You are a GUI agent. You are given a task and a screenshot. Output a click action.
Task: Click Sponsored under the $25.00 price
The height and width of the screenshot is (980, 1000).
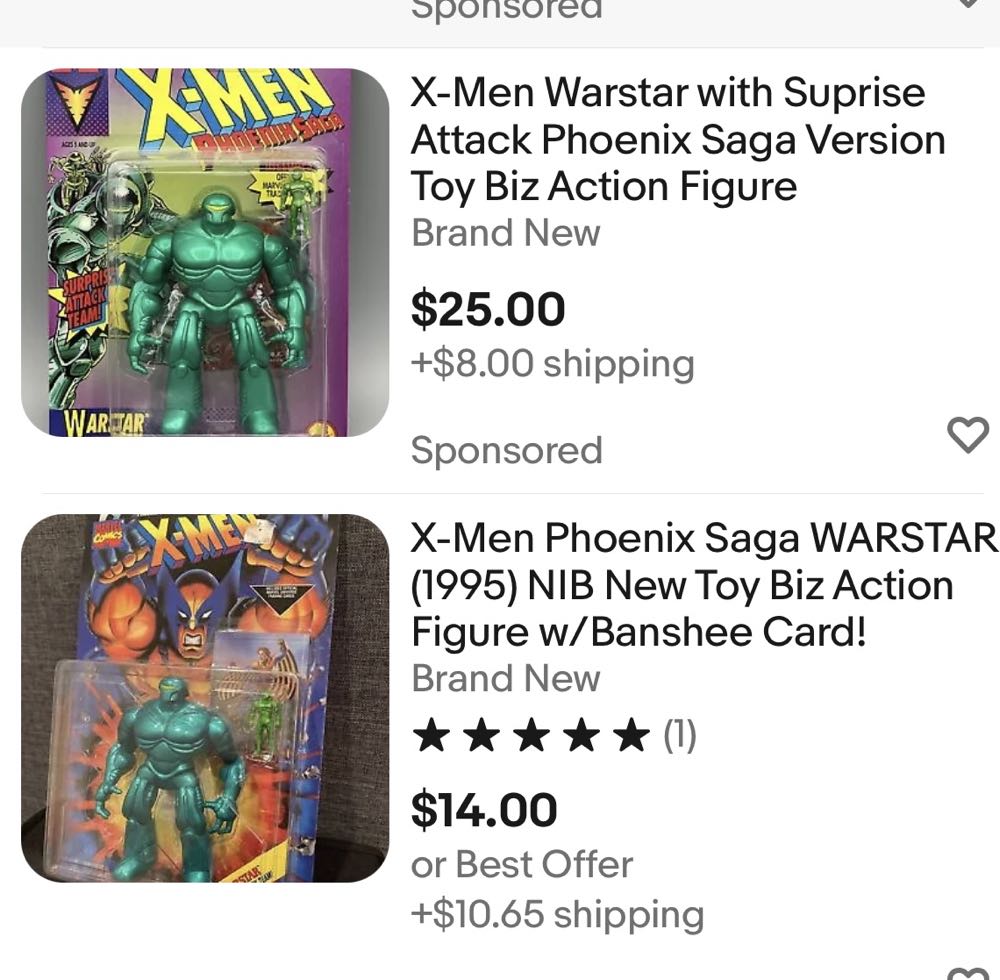[506, 450]
